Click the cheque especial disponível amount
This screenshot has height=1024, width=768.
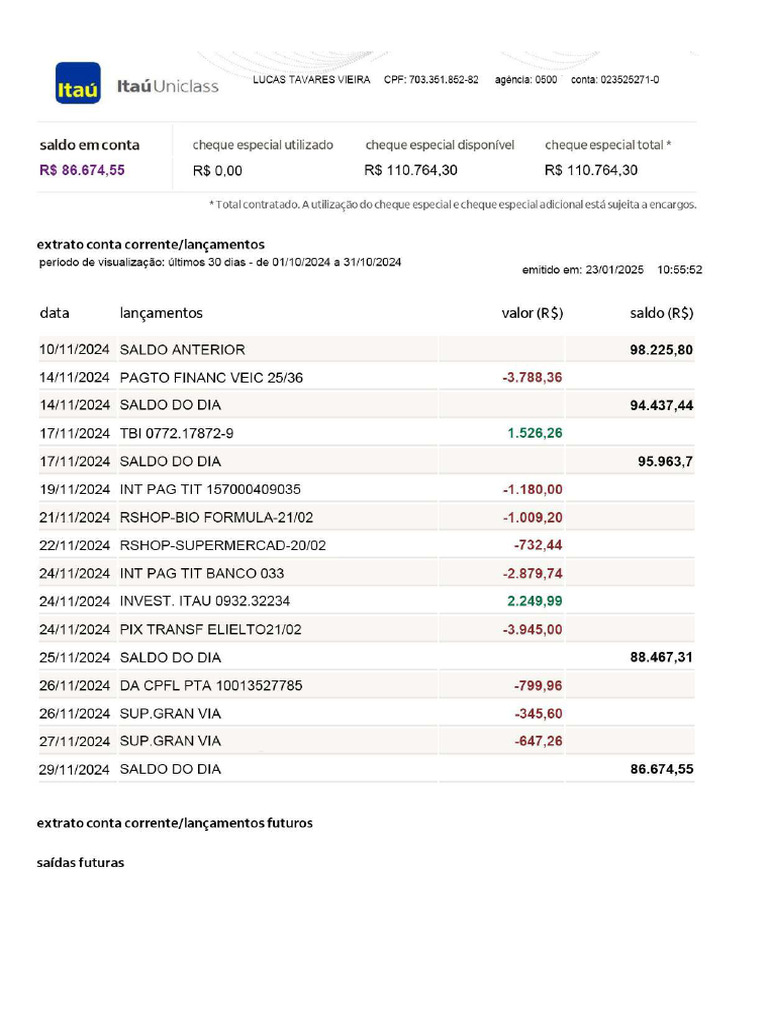411,170
